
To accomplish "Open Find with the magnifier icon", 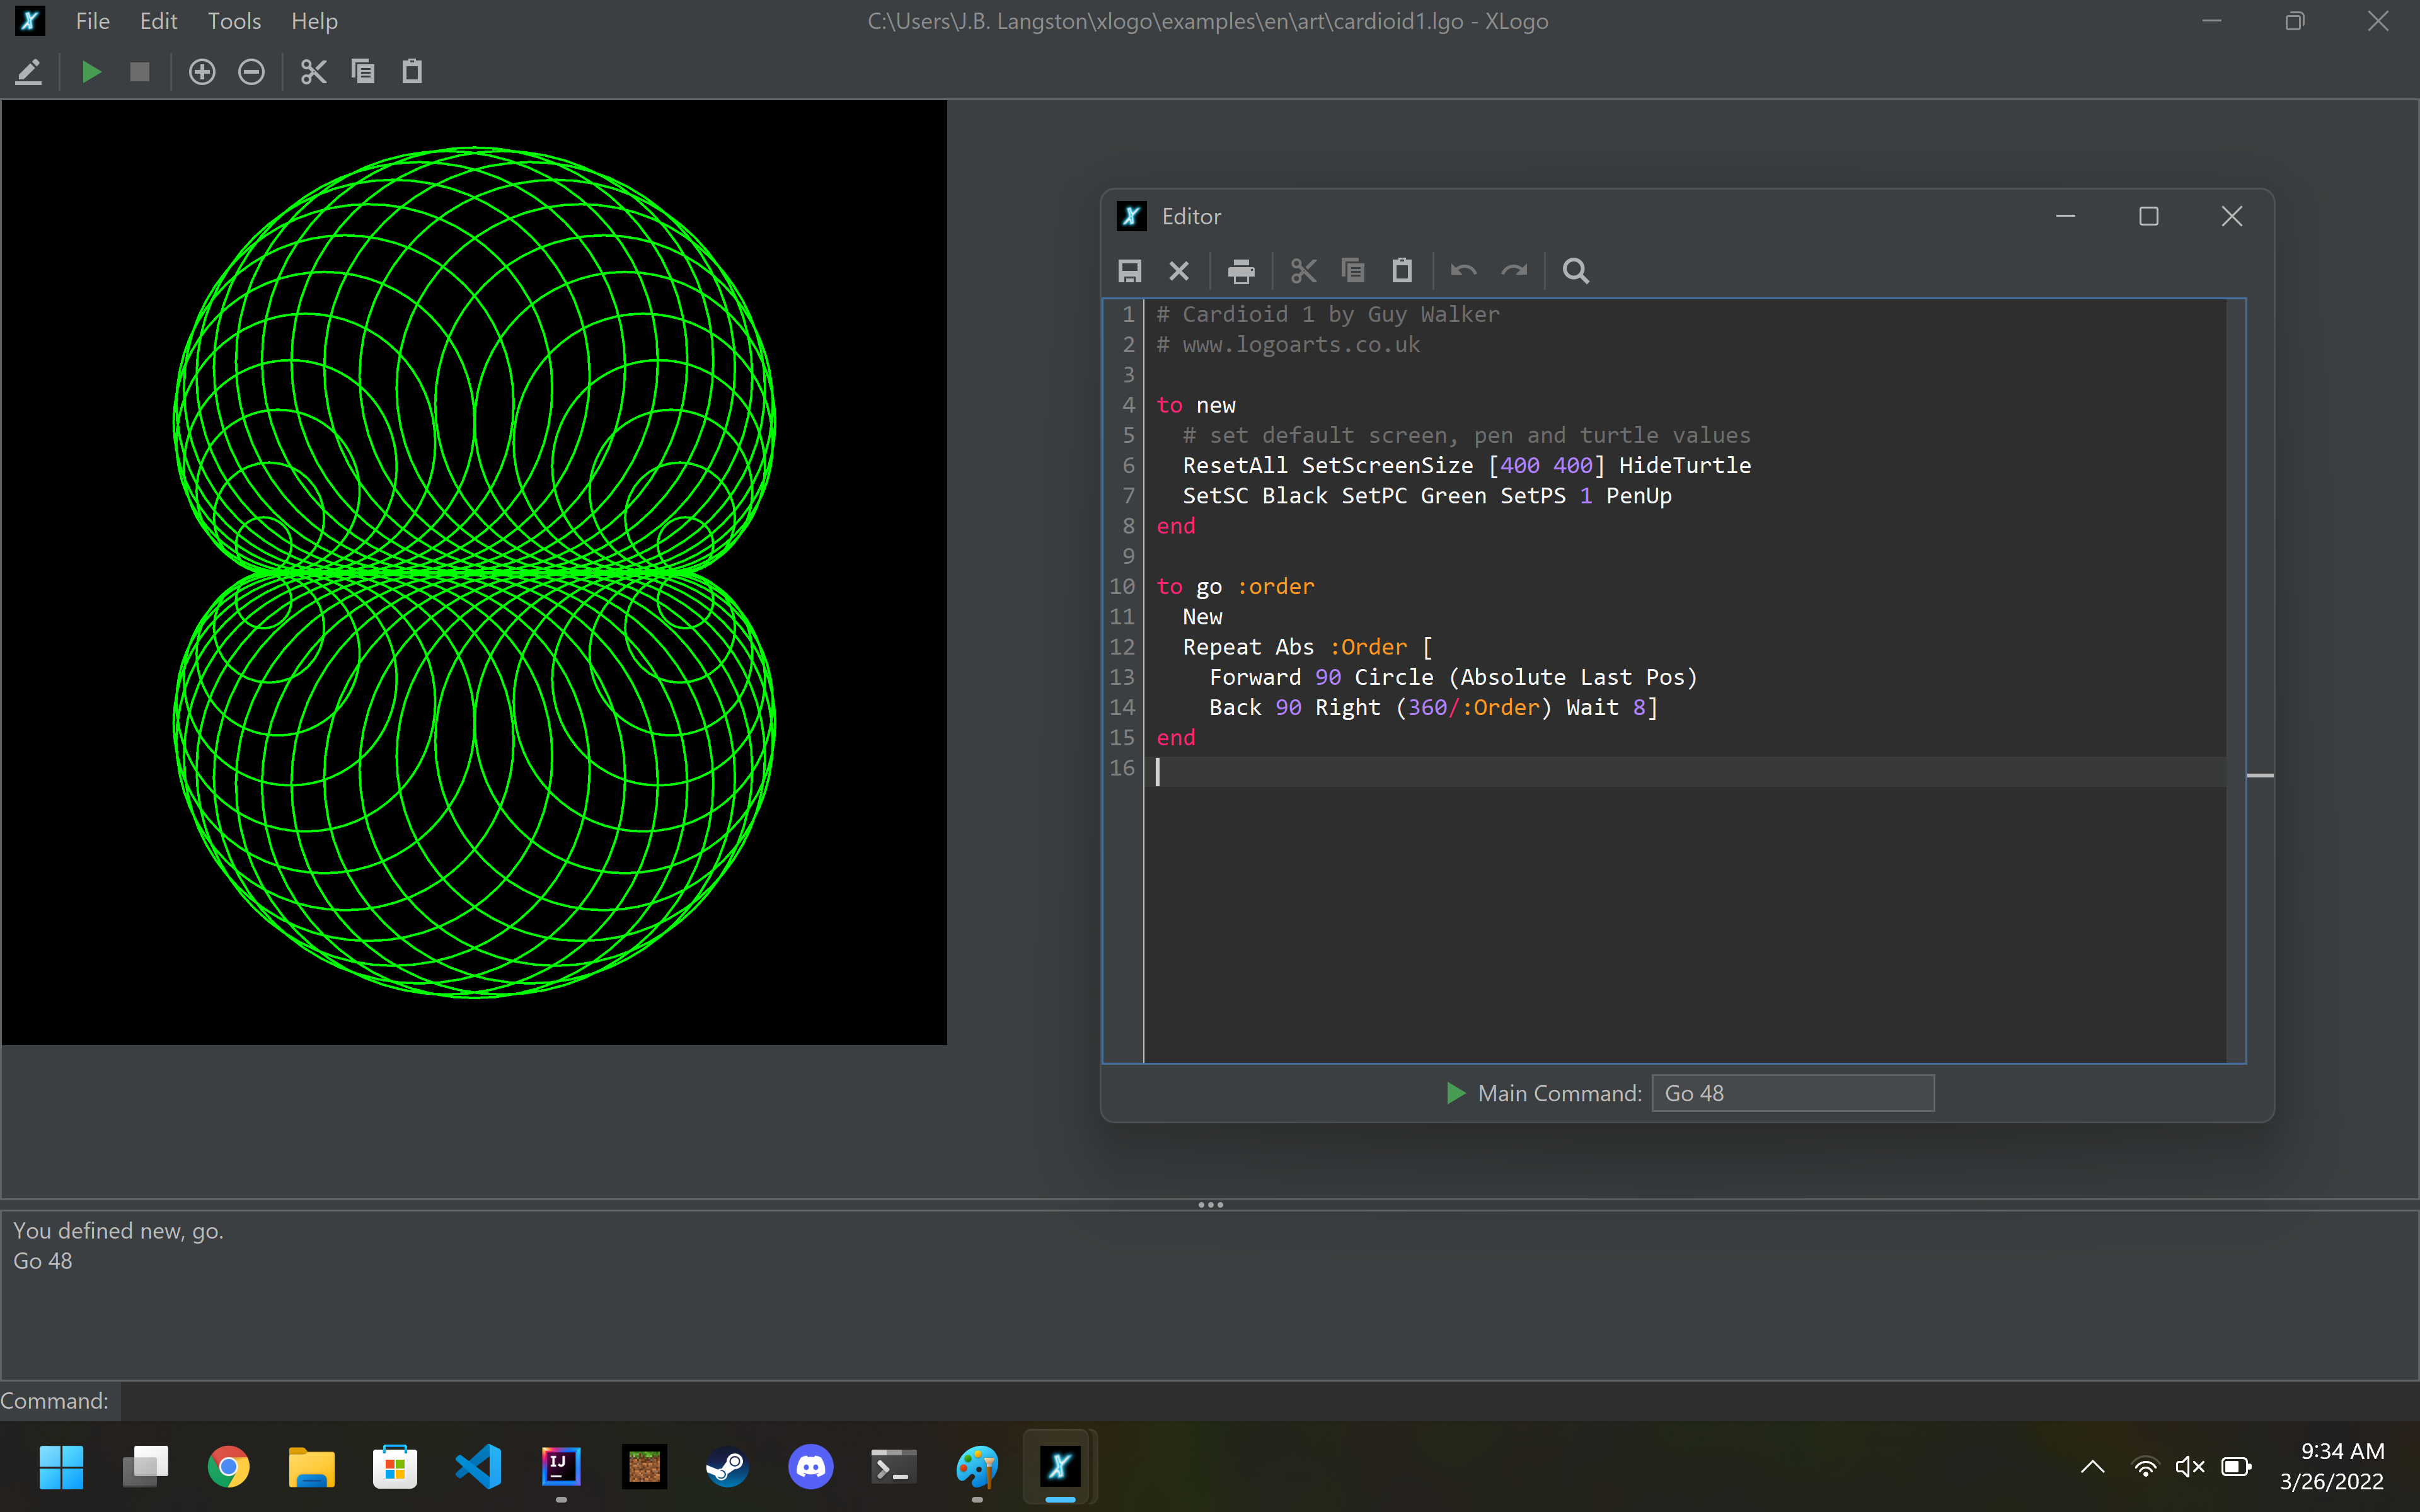I will 1575,271.
